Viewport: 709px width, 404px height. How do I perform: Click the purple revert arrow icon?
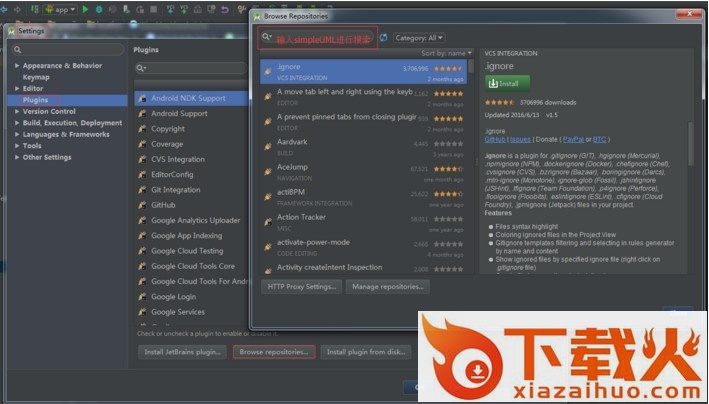225,9
